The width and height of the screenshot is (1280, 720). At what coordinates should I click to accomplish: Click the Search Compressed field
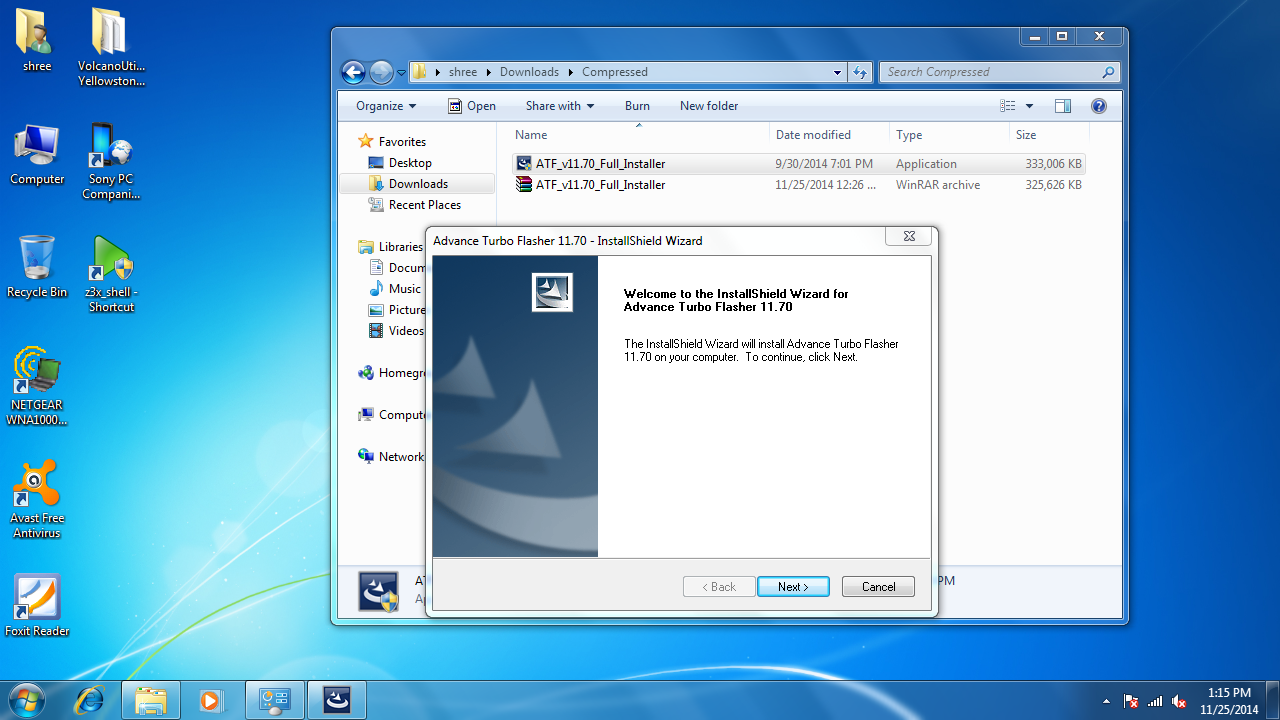pos(999,72)
